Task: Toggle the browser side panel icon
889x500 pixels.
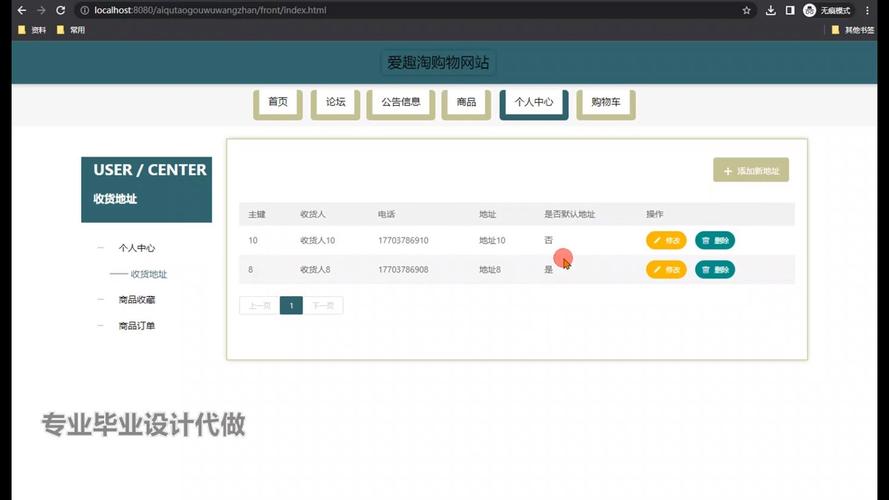Action: tap(790, 10)
